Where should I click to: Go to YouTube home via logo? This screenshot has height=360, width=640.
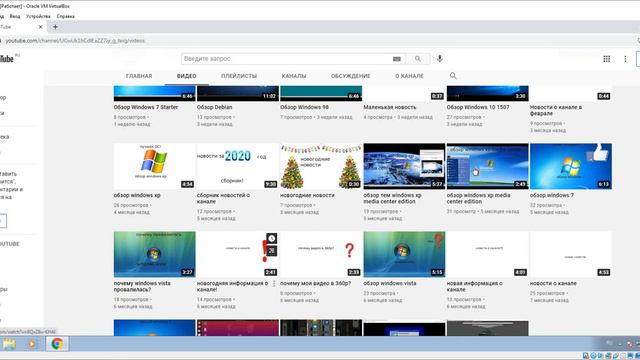coord(7,59)
